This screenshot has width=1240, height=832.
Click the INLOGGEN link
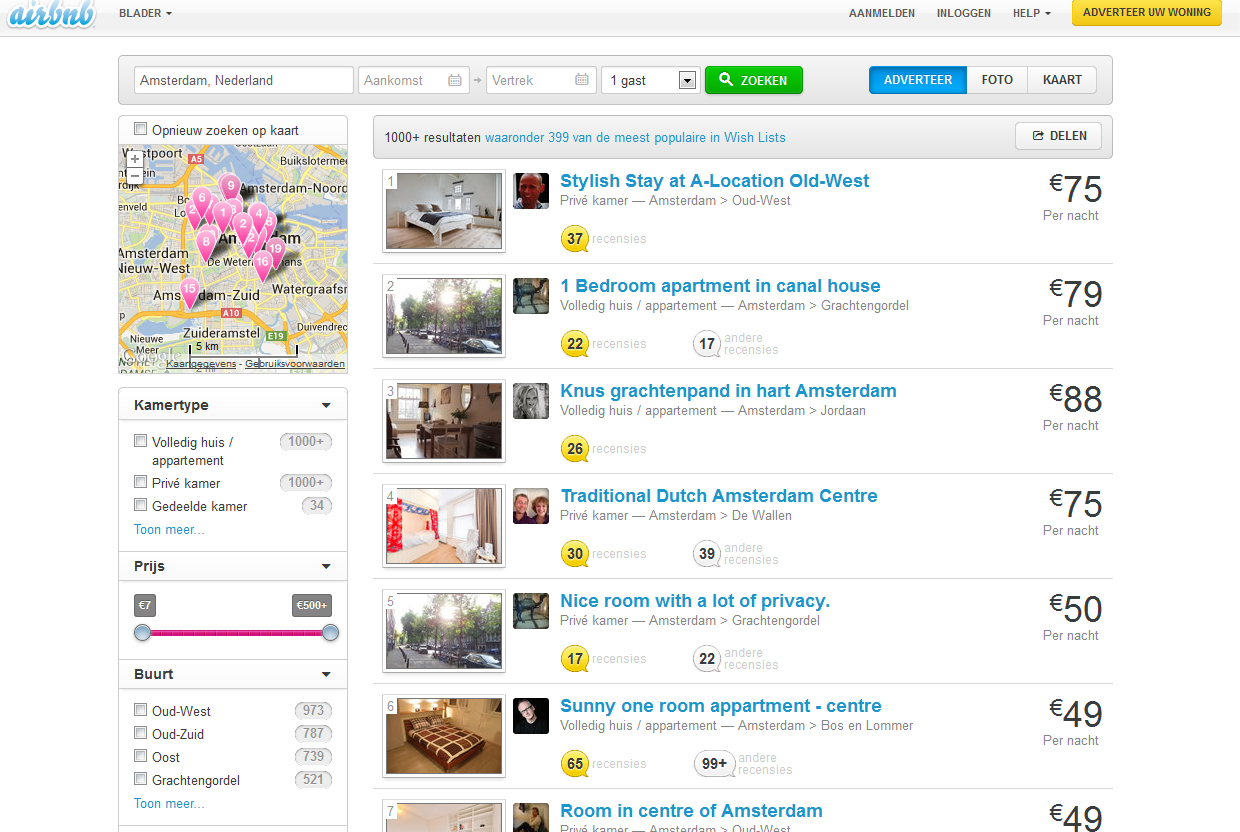[x=963, y=13]
